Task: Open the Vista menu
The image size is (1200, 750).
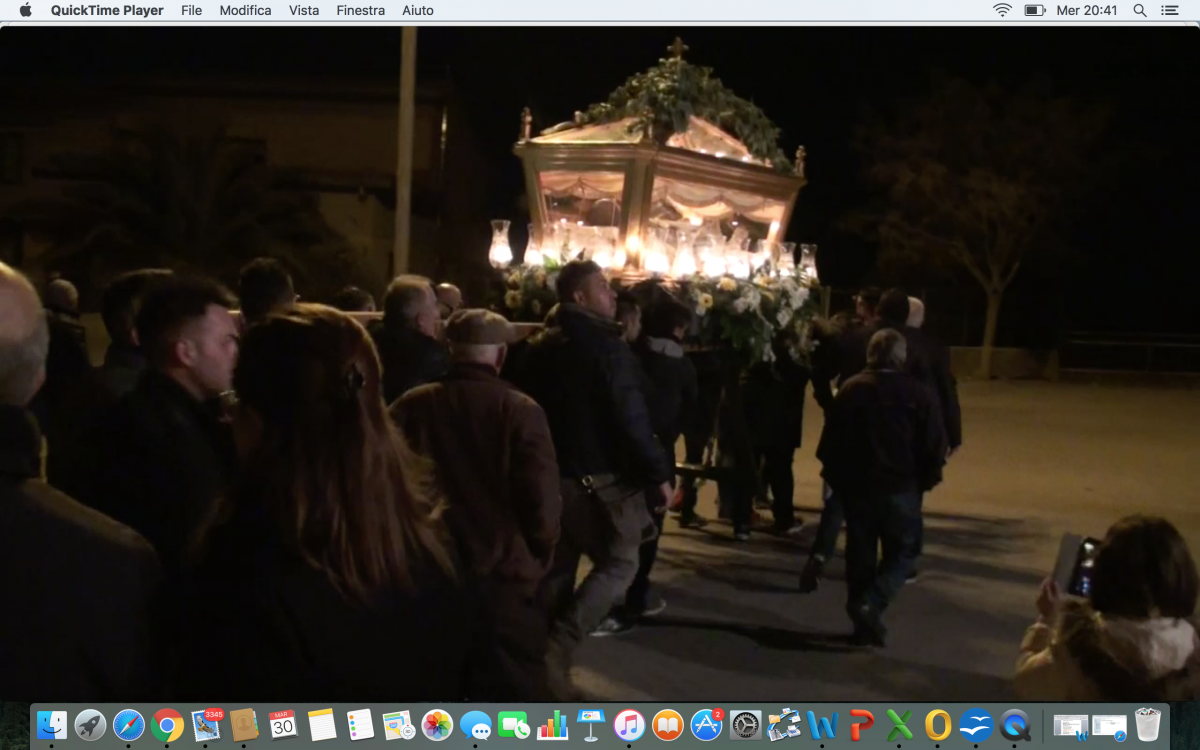Action: [304, 10]
